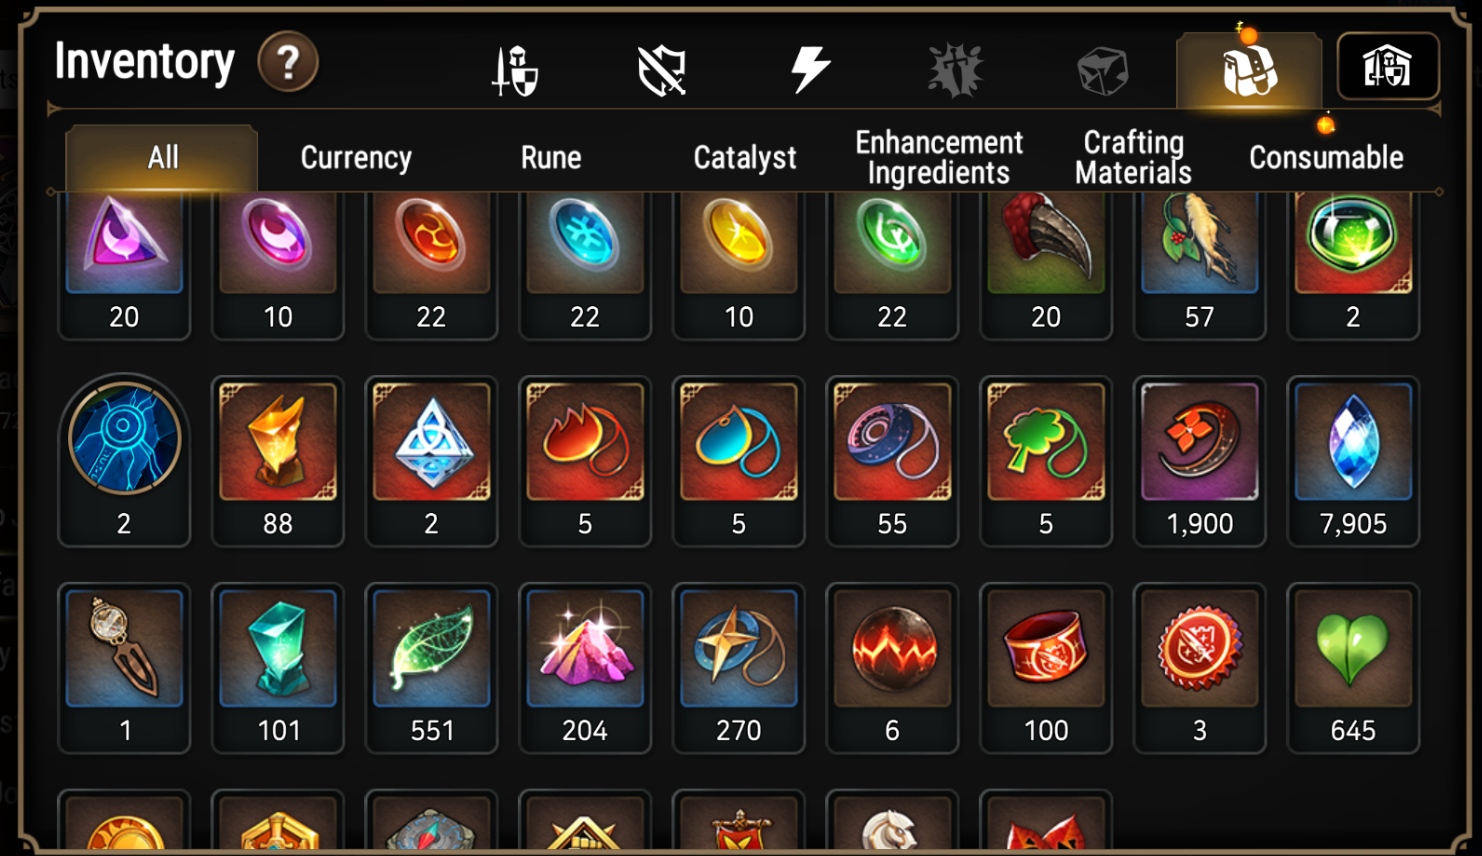1482x856 pixels.
Task: Open the lightning bolt category icon
Action: [x=810, y=69]
